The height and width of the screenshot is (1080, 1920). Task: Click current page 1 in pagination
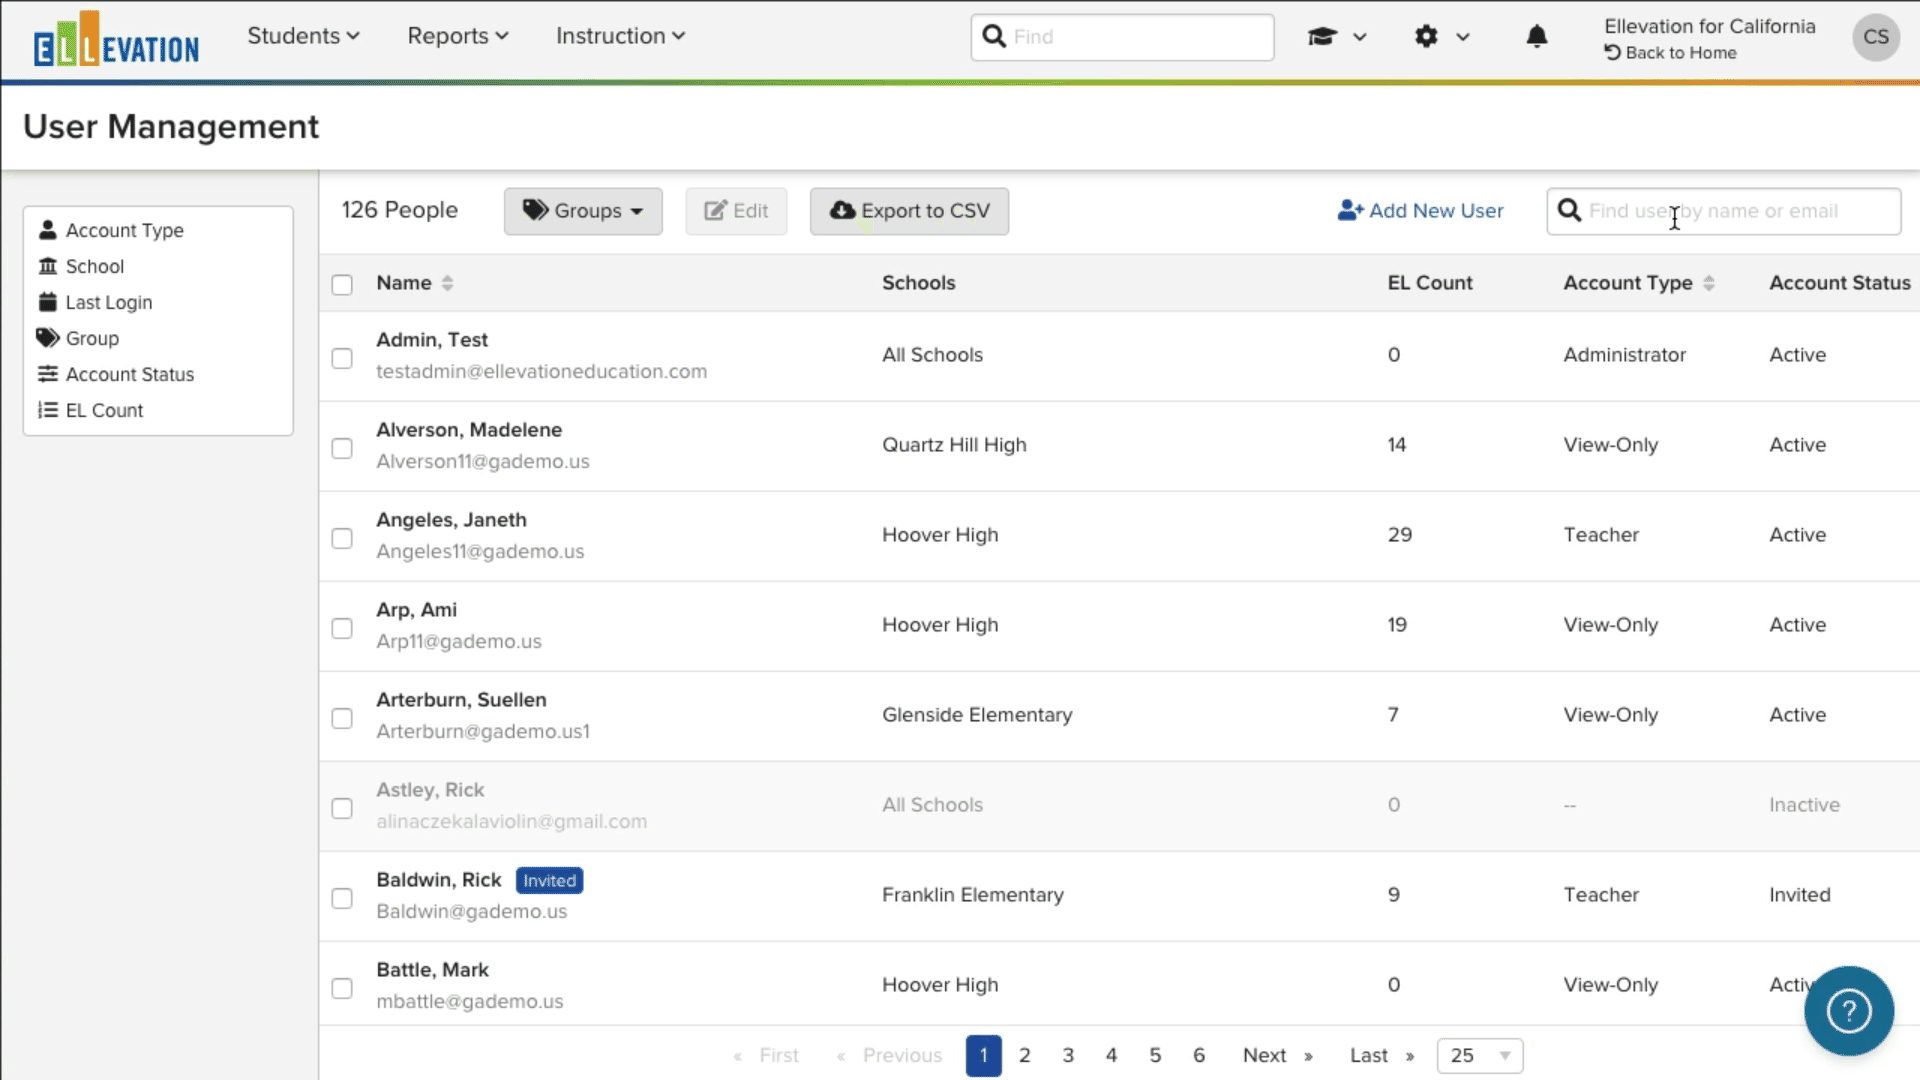[984, 1056]
